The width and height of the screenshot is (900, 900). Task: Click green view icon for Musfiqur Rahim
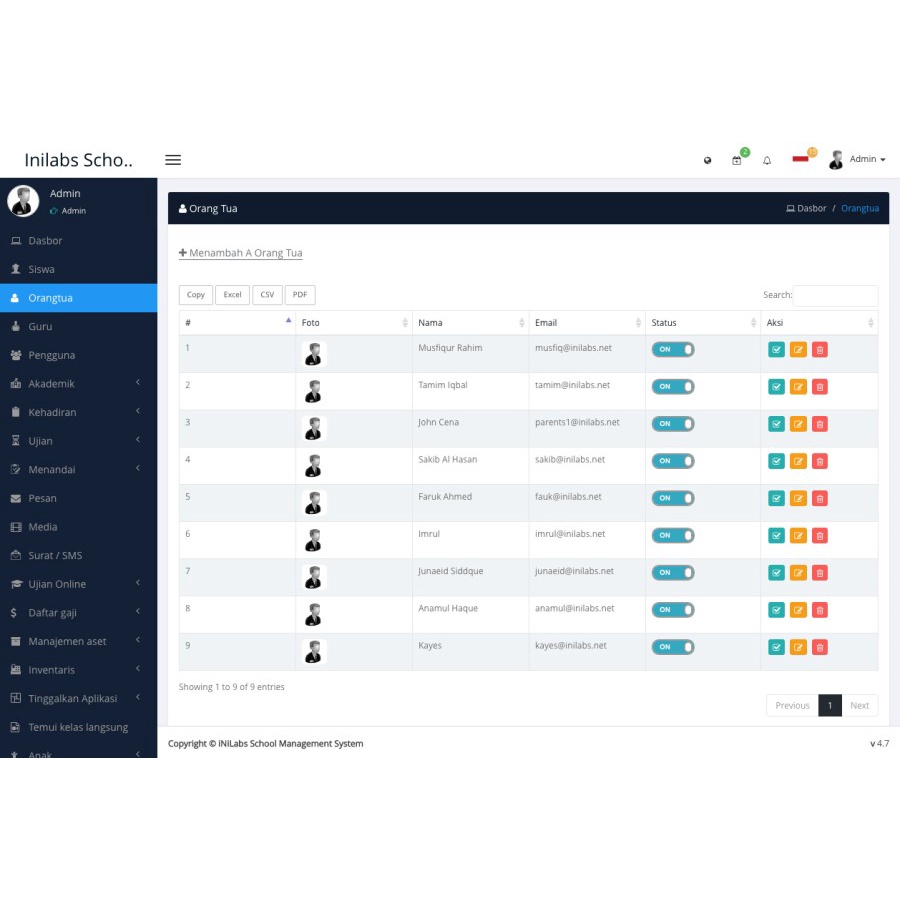click(776, 350)
